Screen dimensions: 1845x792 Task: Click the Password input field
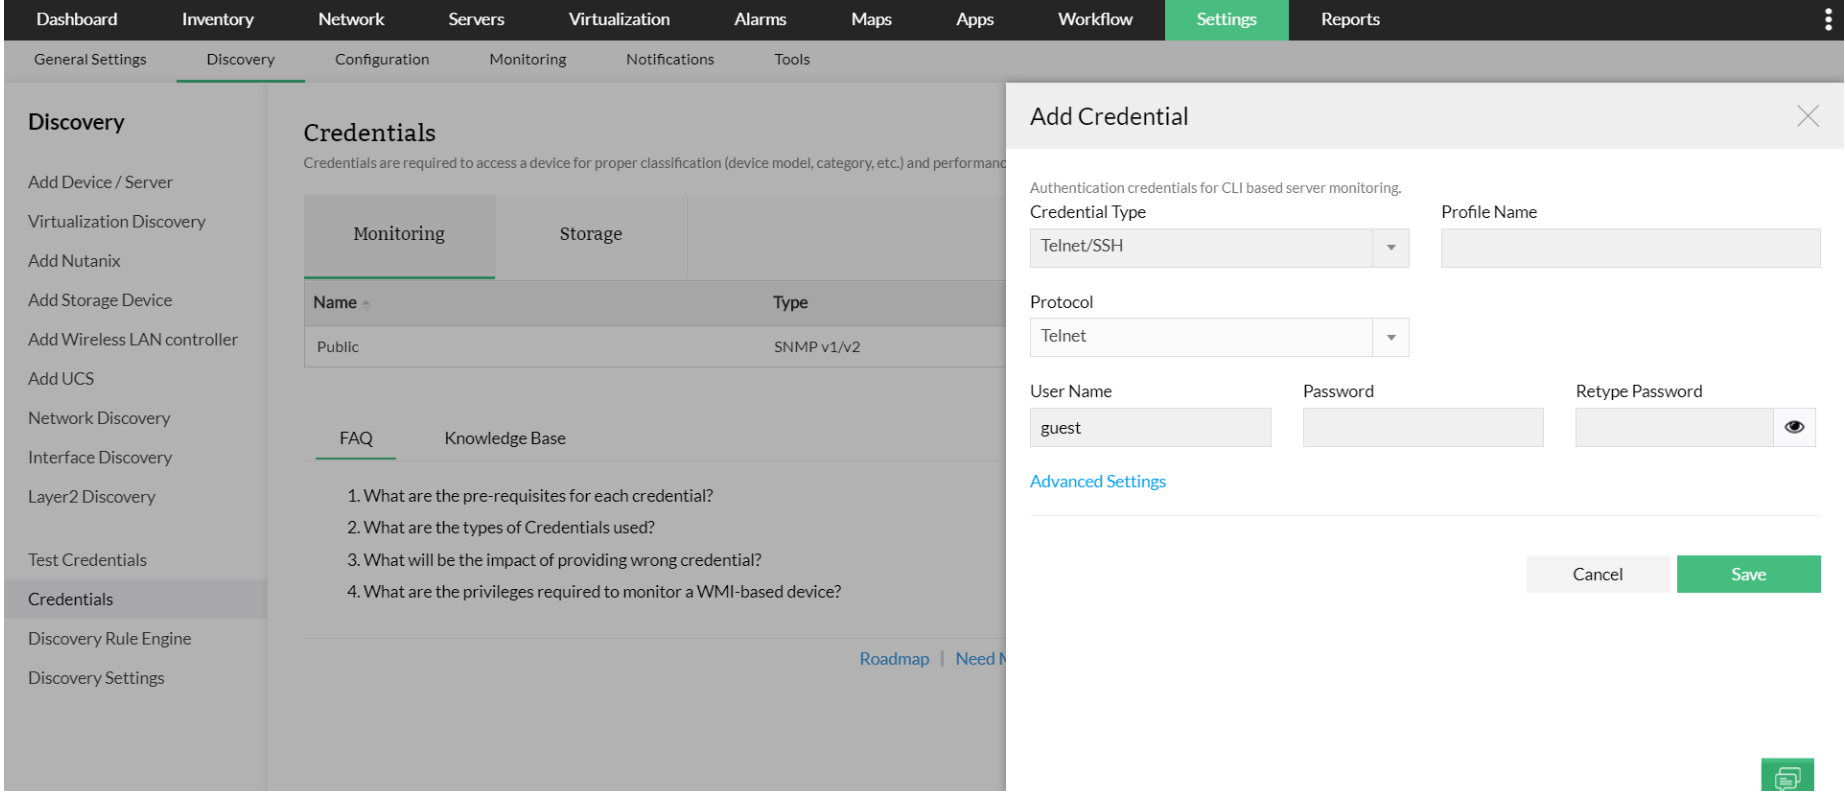click(1422, 427)
